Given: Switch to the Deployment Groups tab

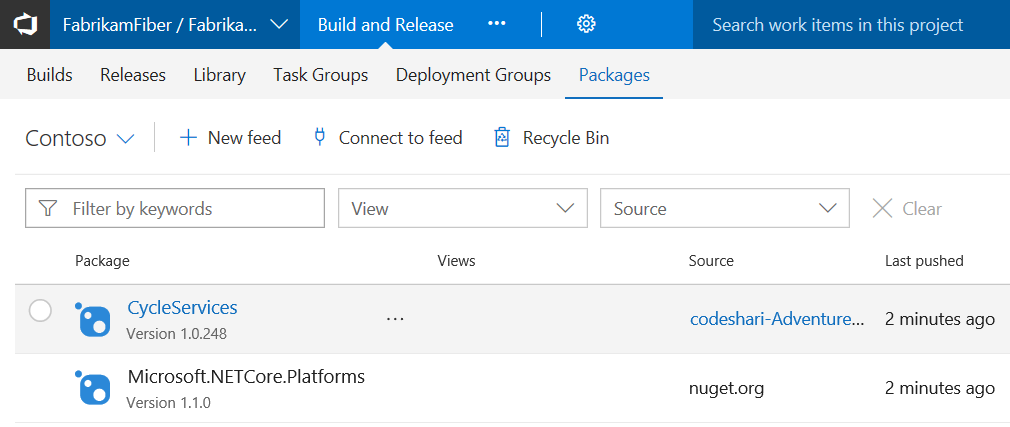Looking at the screenshot, I should (x=473, y=75).
